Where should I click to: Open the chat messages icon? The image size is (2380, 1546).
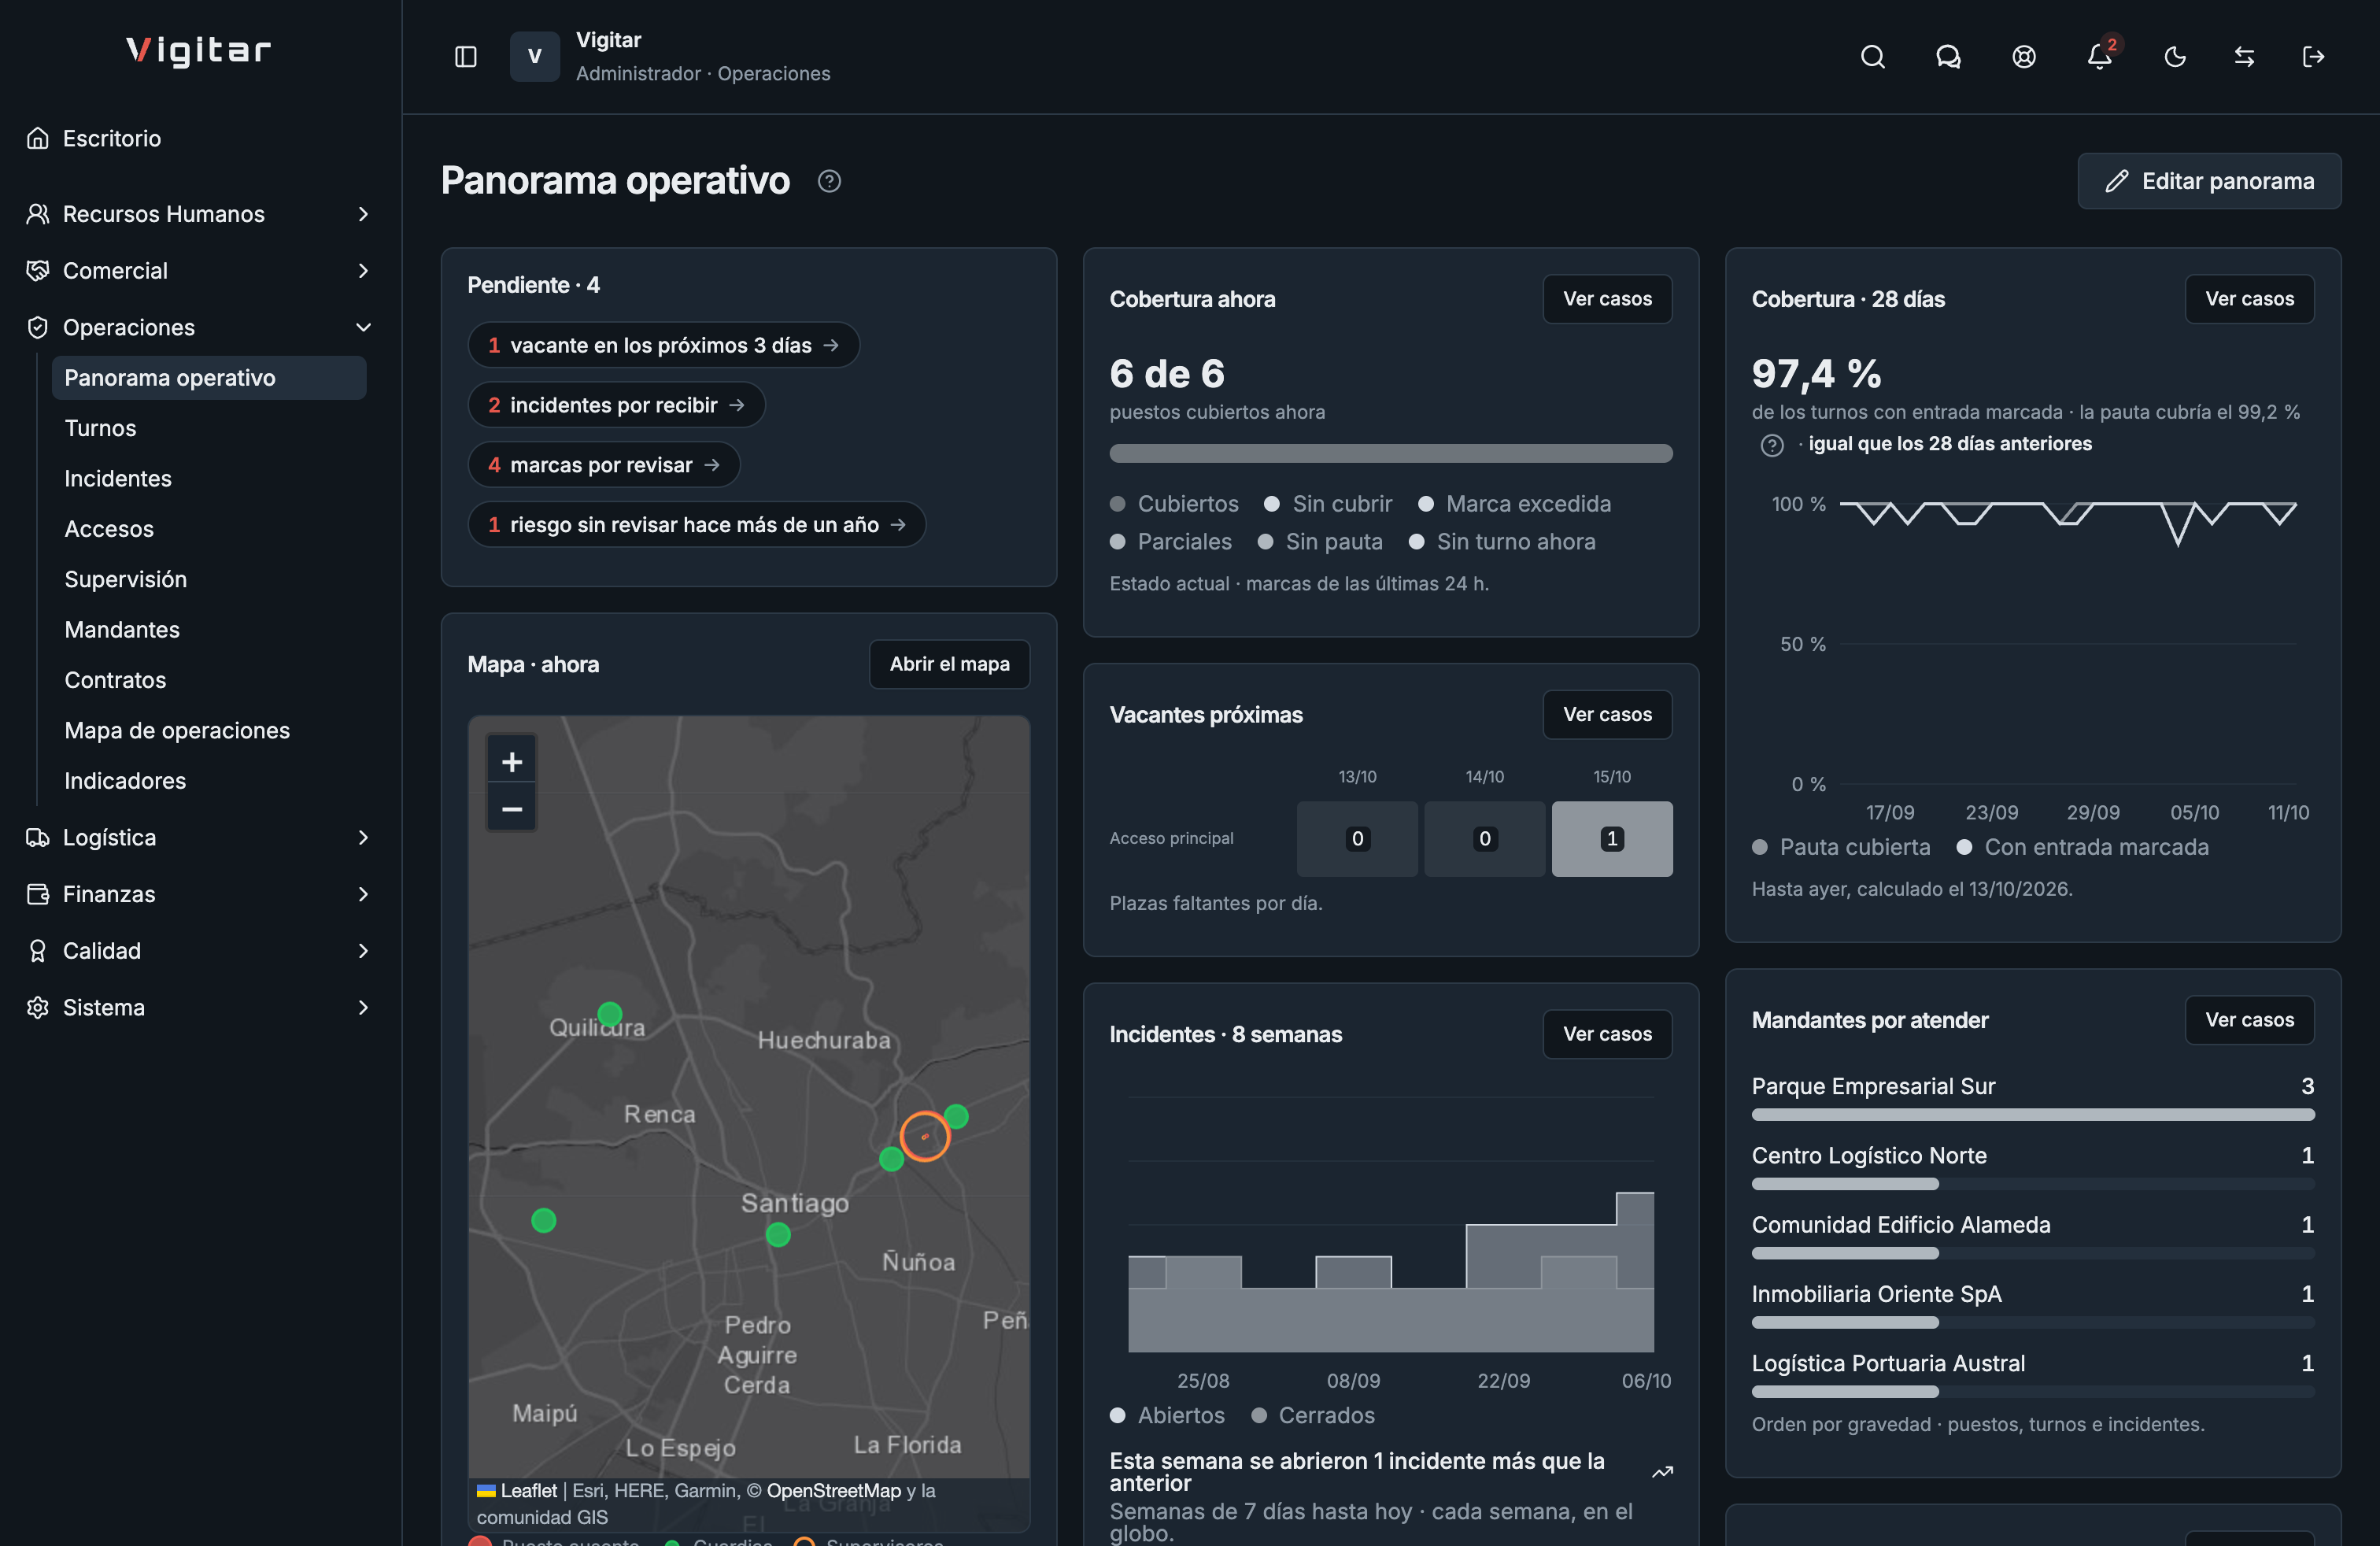(x=1948, y=57)
